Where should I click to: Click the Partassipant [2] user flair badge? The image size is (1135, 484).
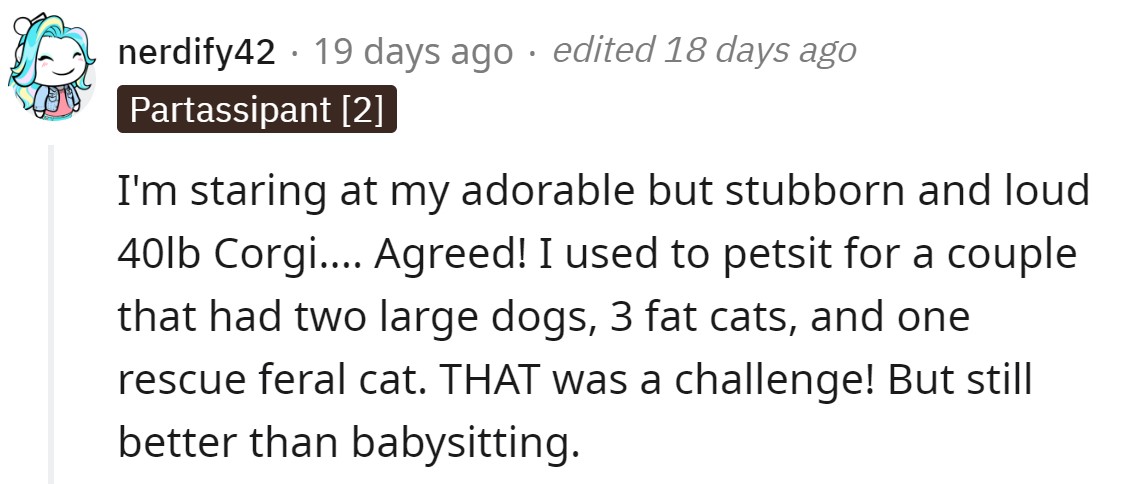257,109
